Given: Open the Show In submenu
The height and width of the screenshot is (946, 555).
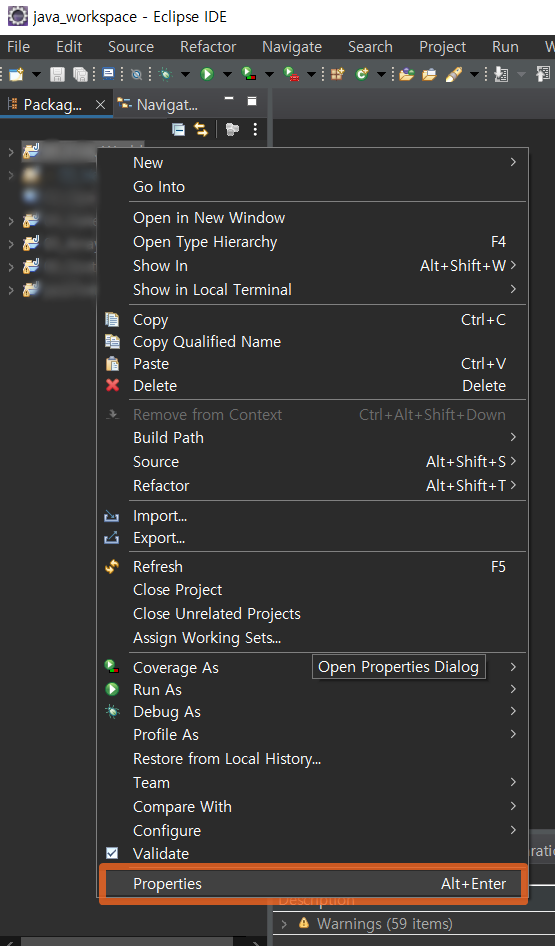Looking at the screenshot, I should click(x=313, y=266).
